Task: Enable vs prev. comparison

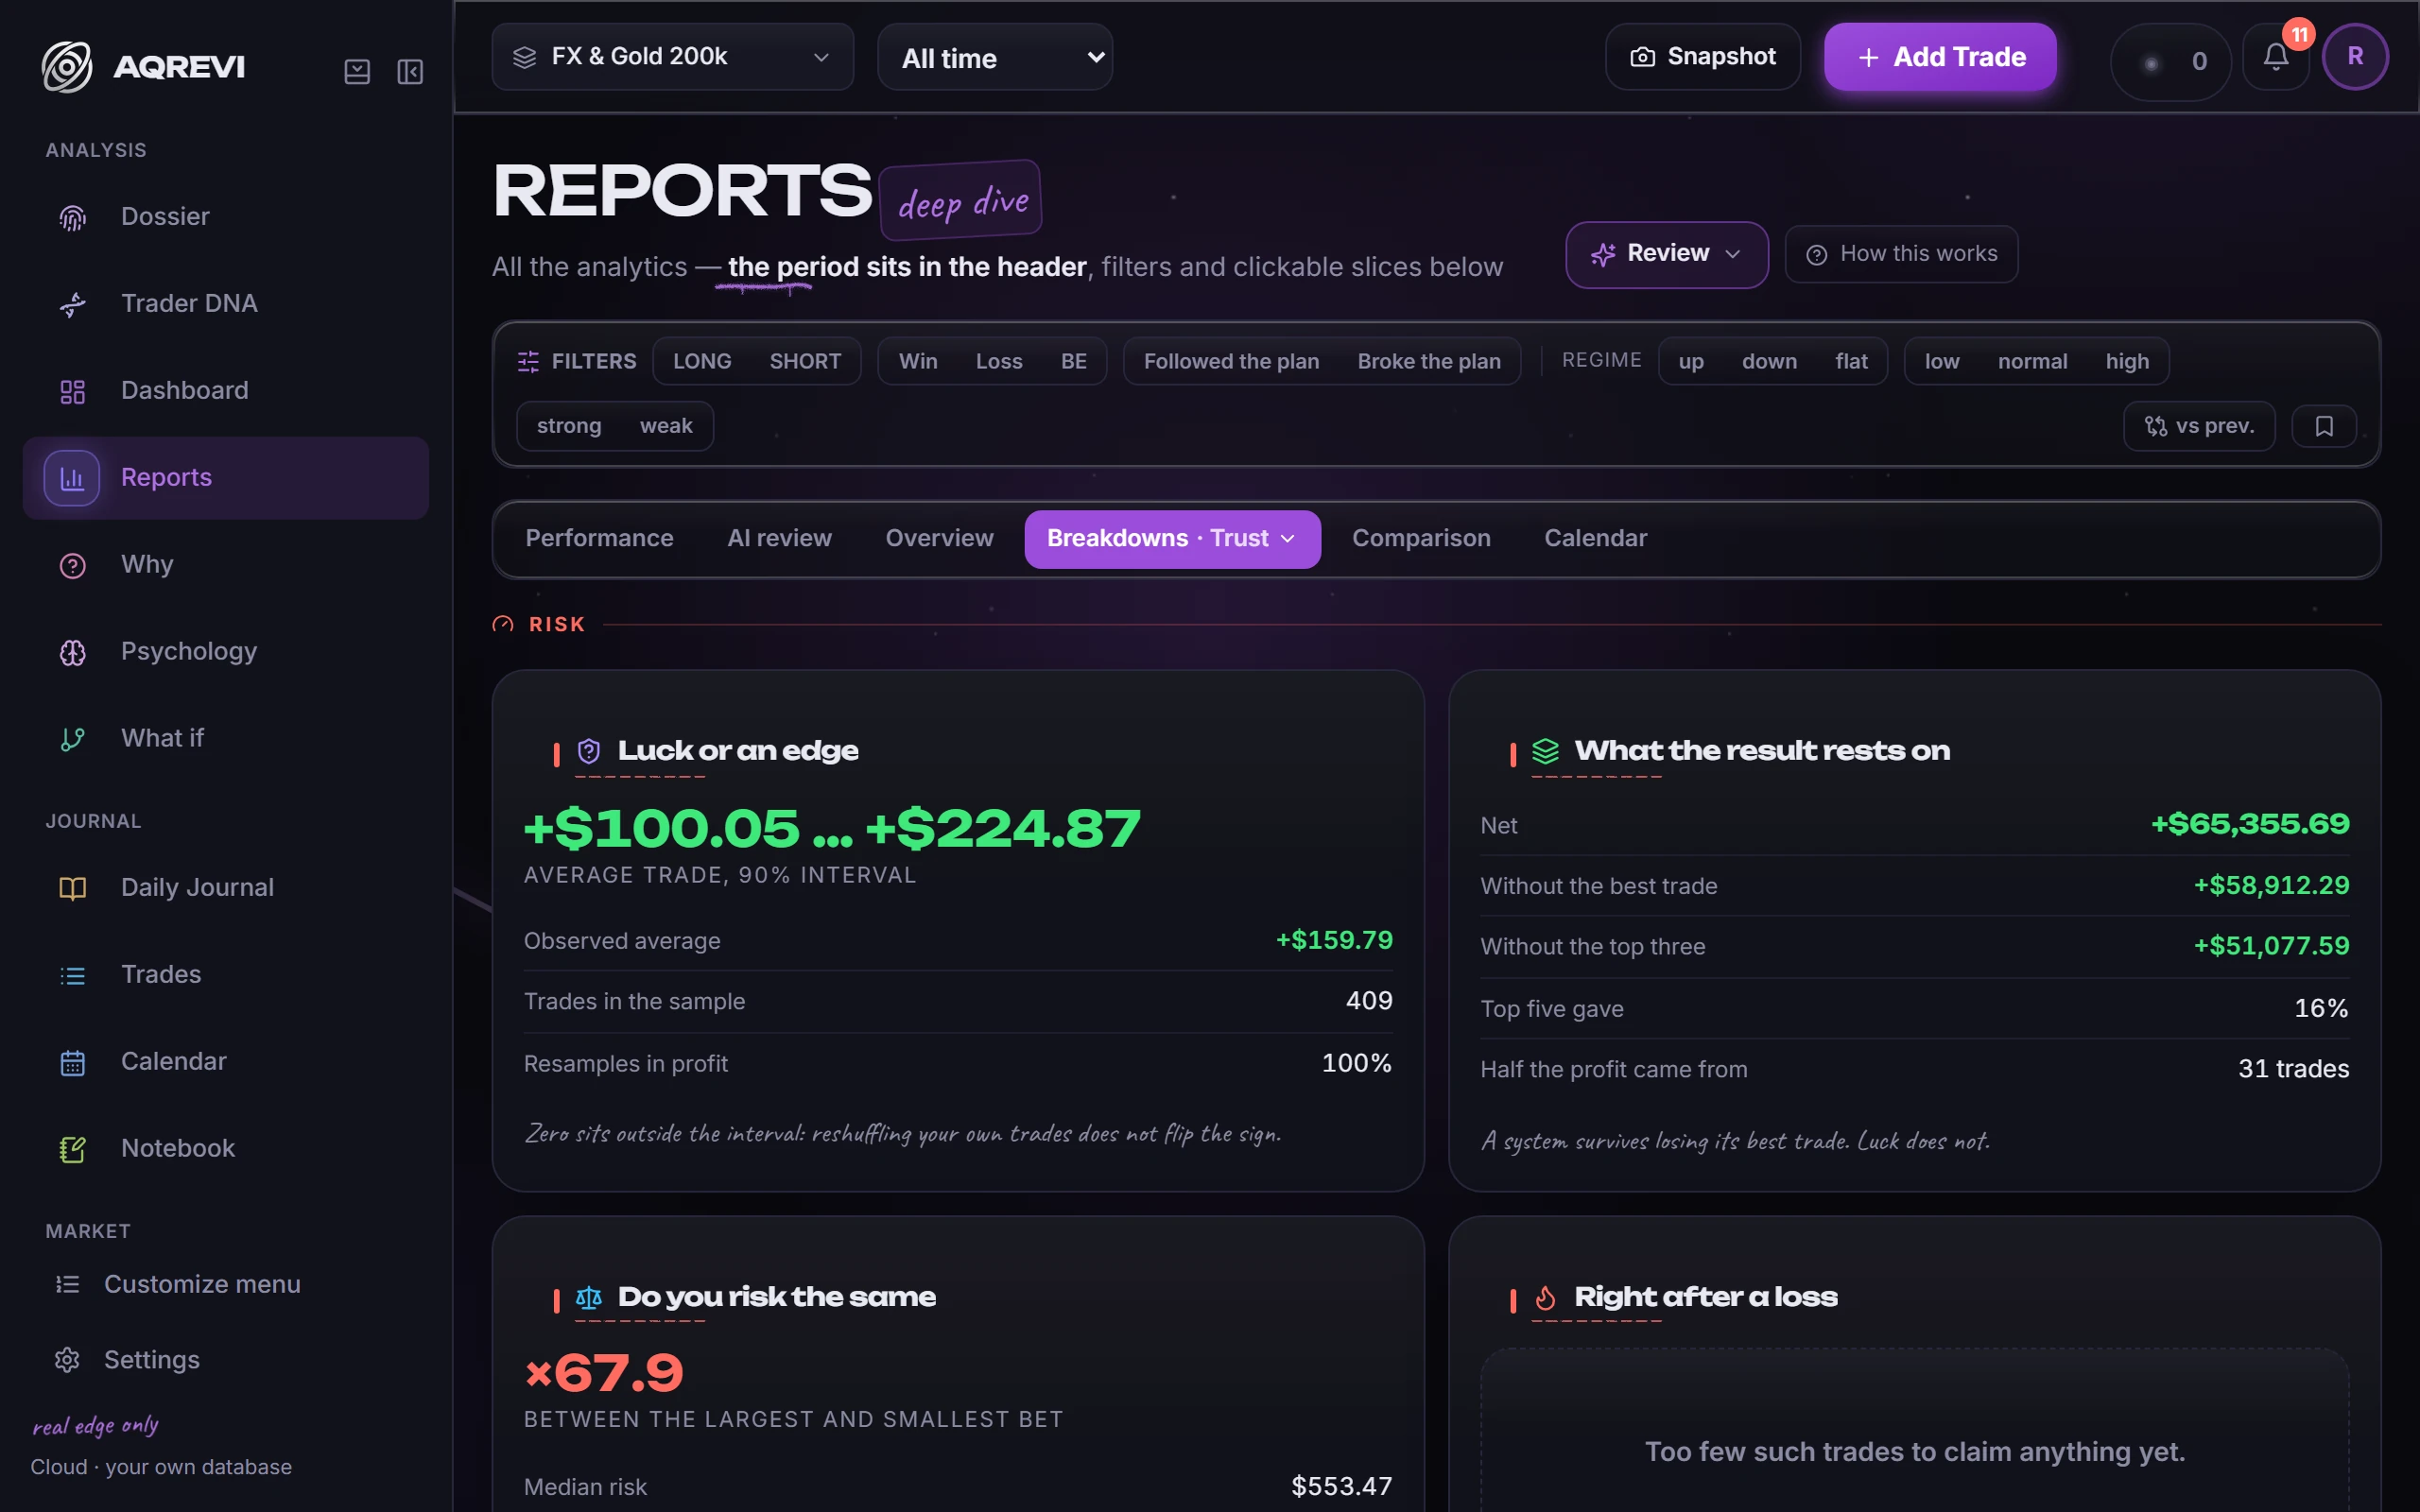Action: [x=2199, y=426]
